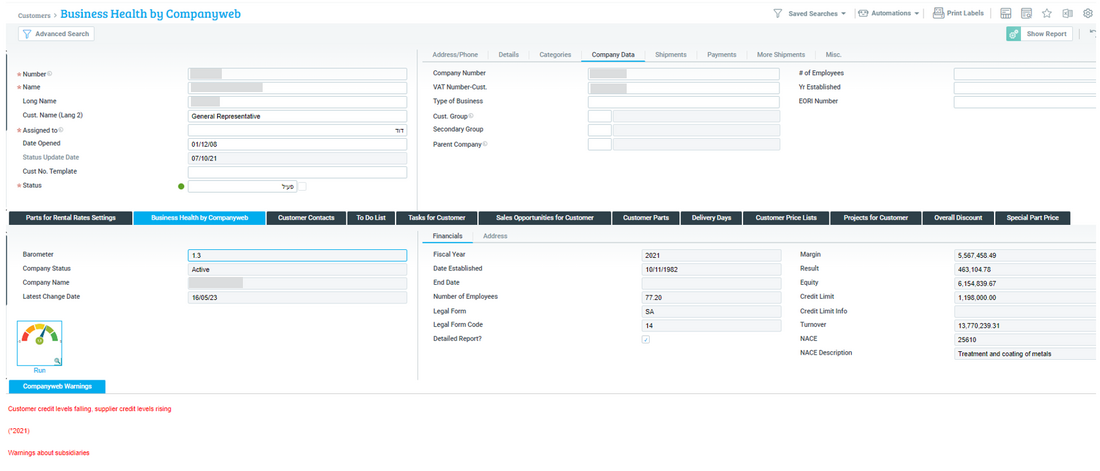The height and width of the screenshot is (471, 1100).
Task: Click the Saved Searches funnel icon
Action: coord(777,14)
